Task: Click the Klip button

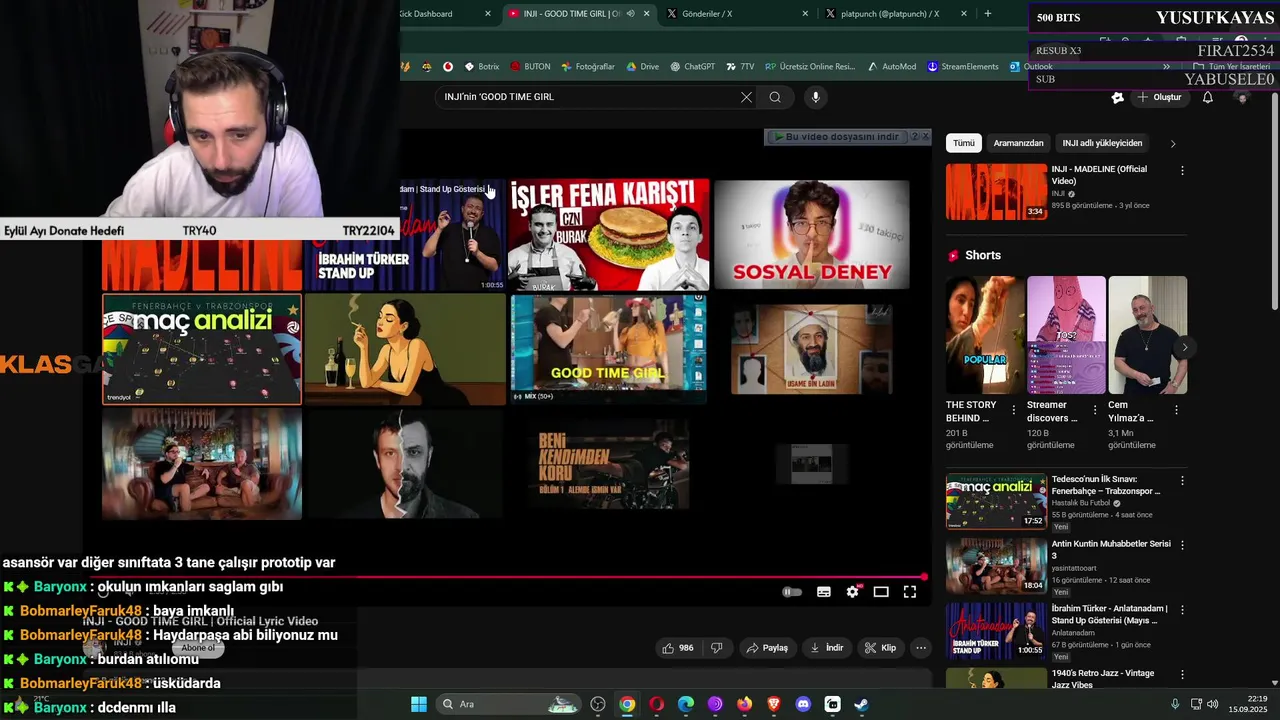Action: tap(881, 648)
